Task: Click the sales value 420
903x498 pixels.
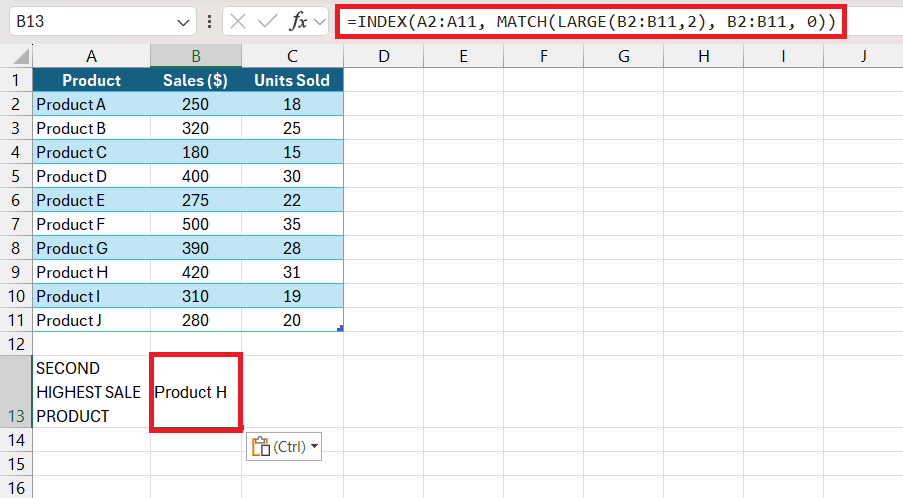Action: pyautogui.click(x=196, y=272)
